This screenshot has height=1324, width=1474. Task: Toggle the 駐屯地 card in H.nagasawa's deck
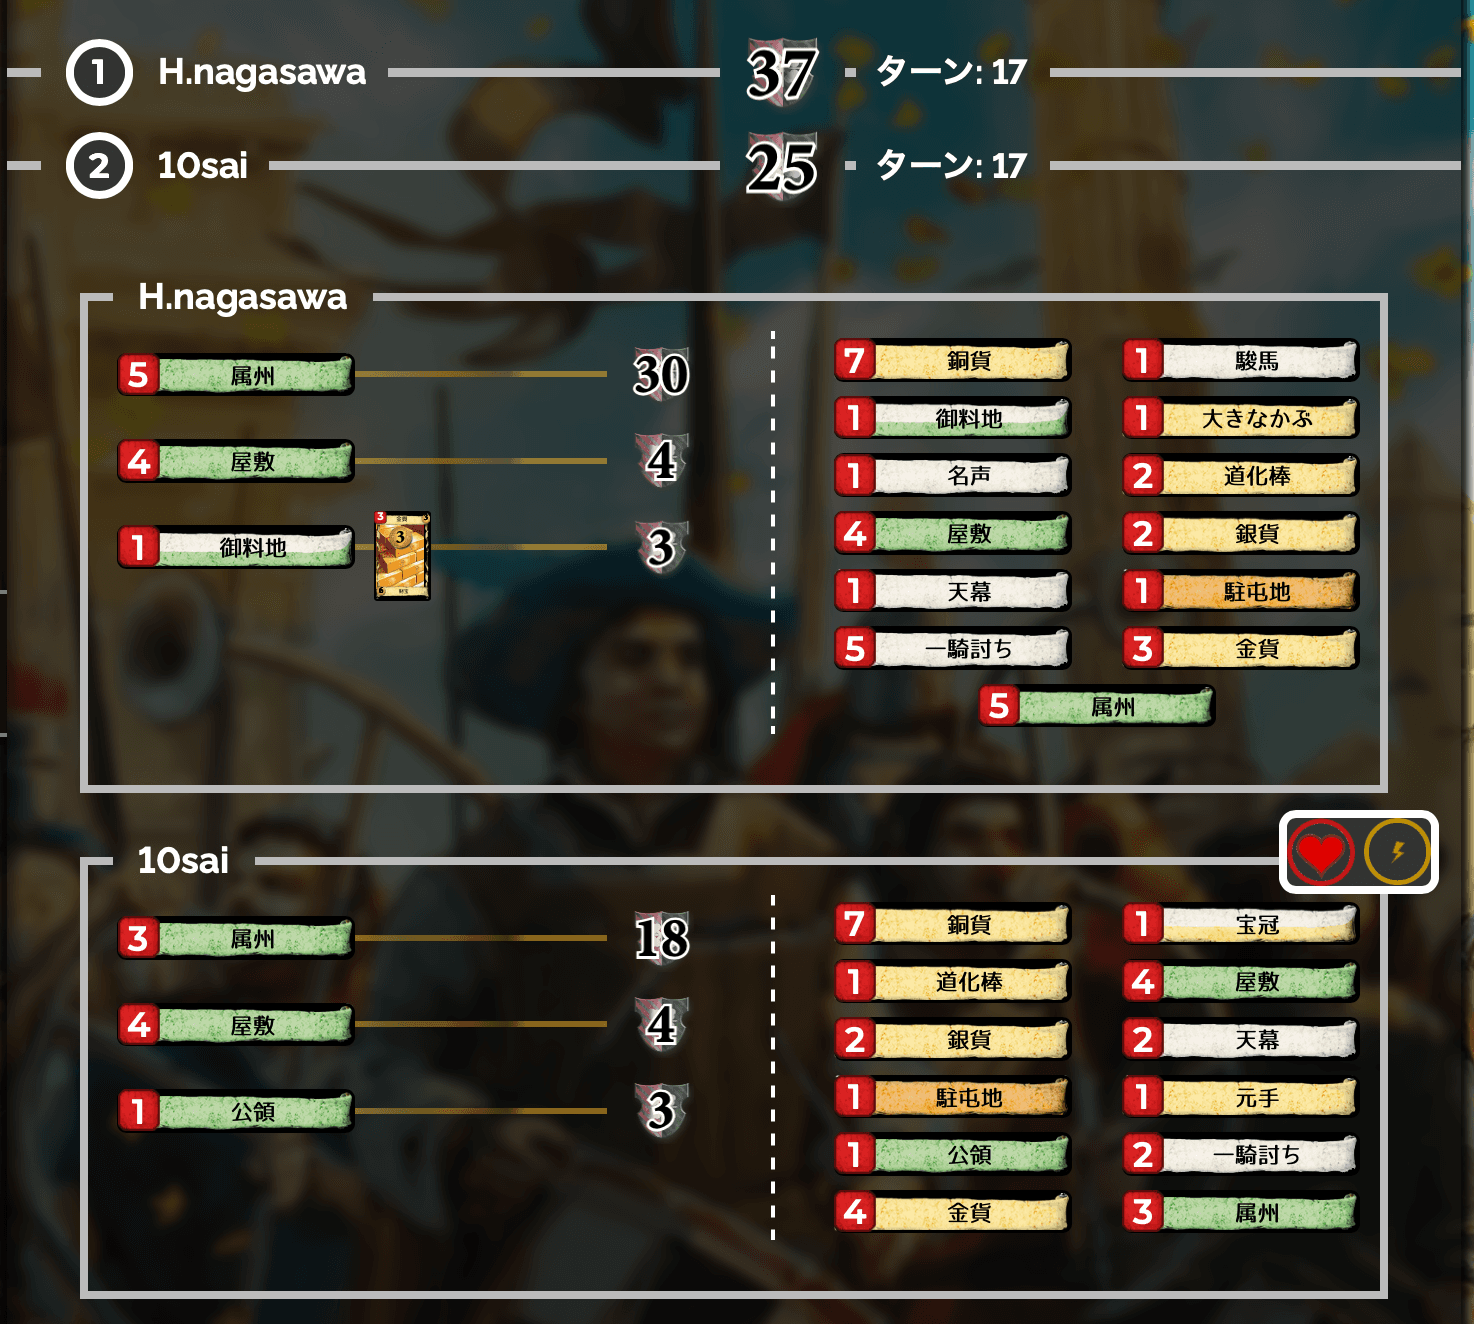[1240, 591]
